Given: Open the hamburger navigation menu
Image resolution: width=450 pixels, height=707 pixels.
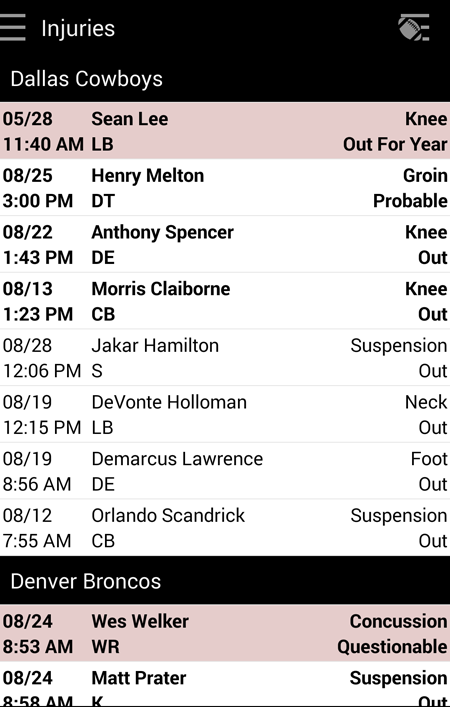Looking at the screenshot, I should 13,28.
